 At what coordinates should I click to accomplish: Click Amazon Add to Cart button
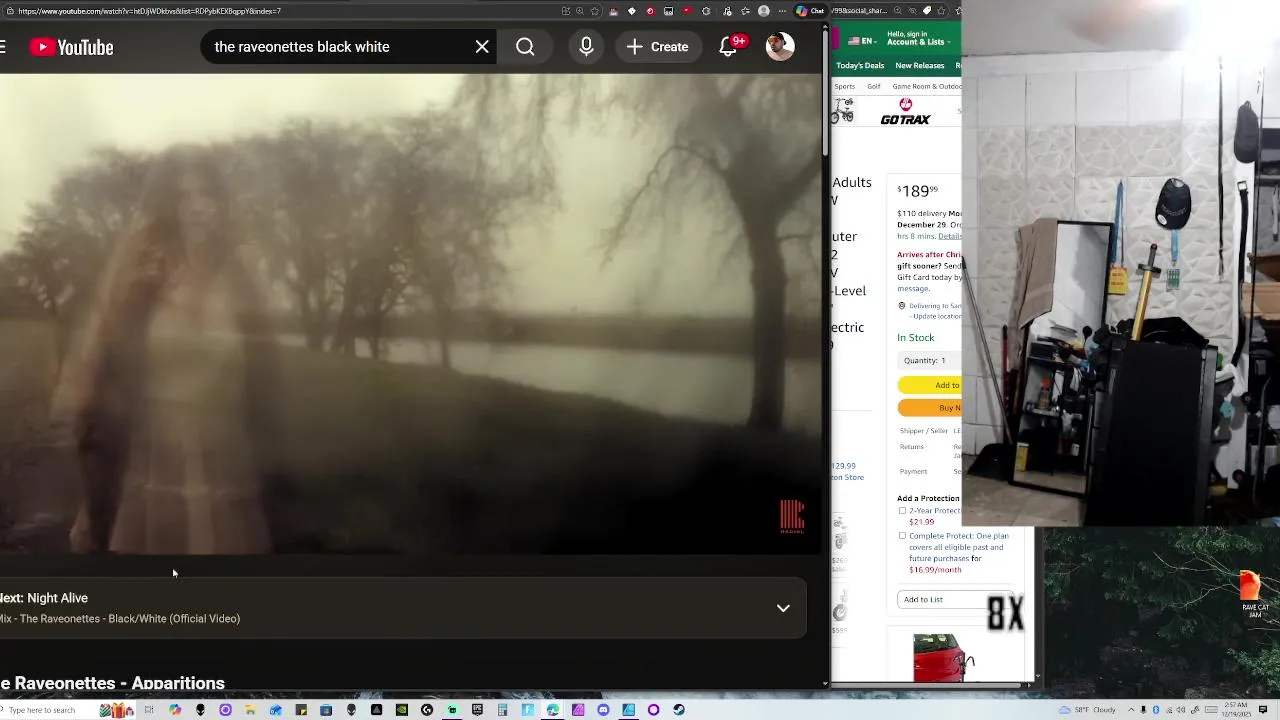pos(930,385)
